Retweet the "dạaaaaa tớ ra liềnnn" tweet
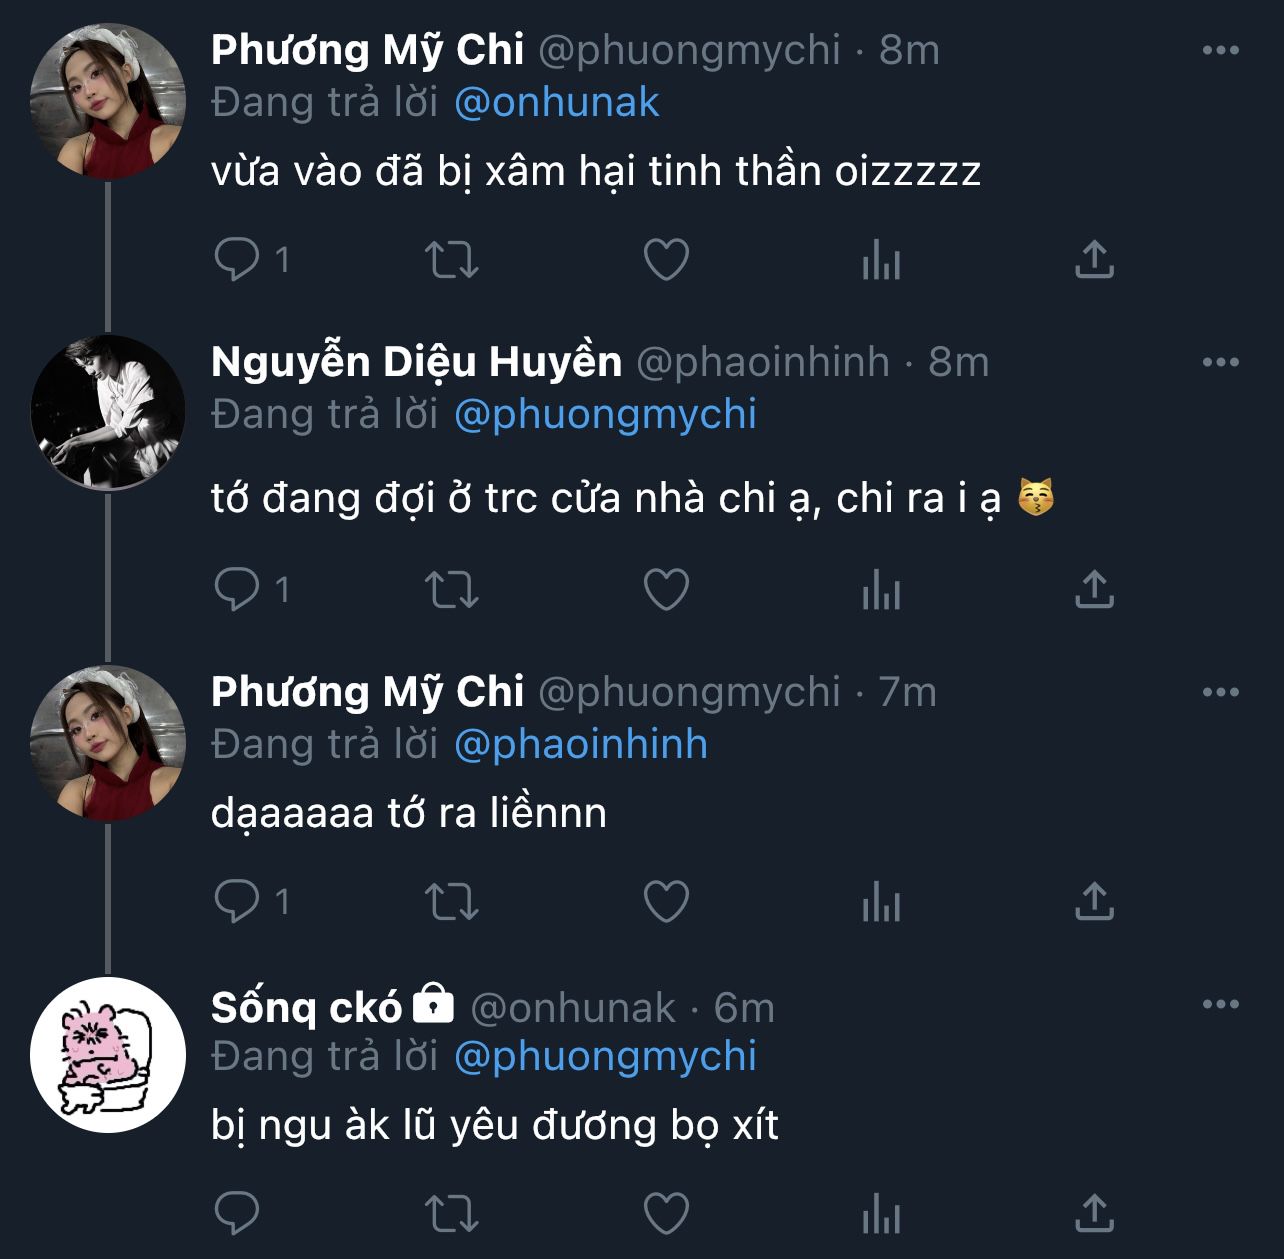This screenshot has height=1259, width=1284. pyautogui.click(x=452, y=902)
